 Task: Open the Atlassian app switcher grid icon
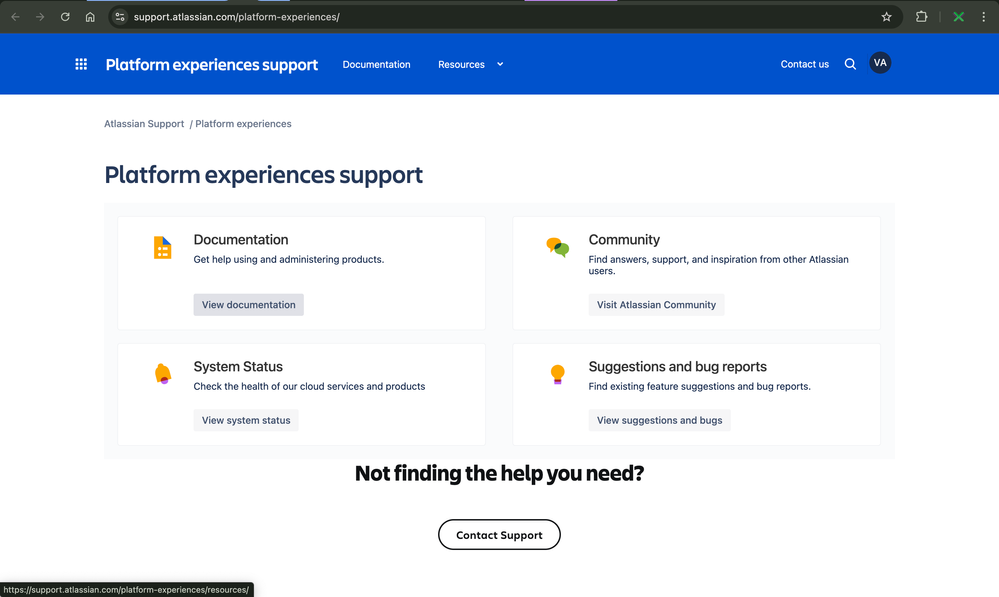coord(81,64)
